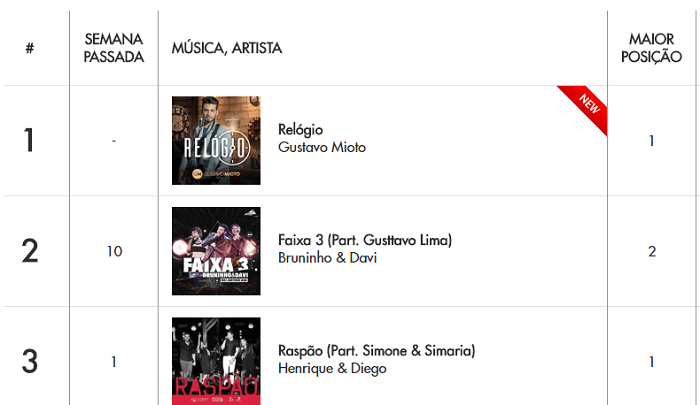700x405 pixels.
Task: Open the song title Relógio
Action: (x=300, y=130)
